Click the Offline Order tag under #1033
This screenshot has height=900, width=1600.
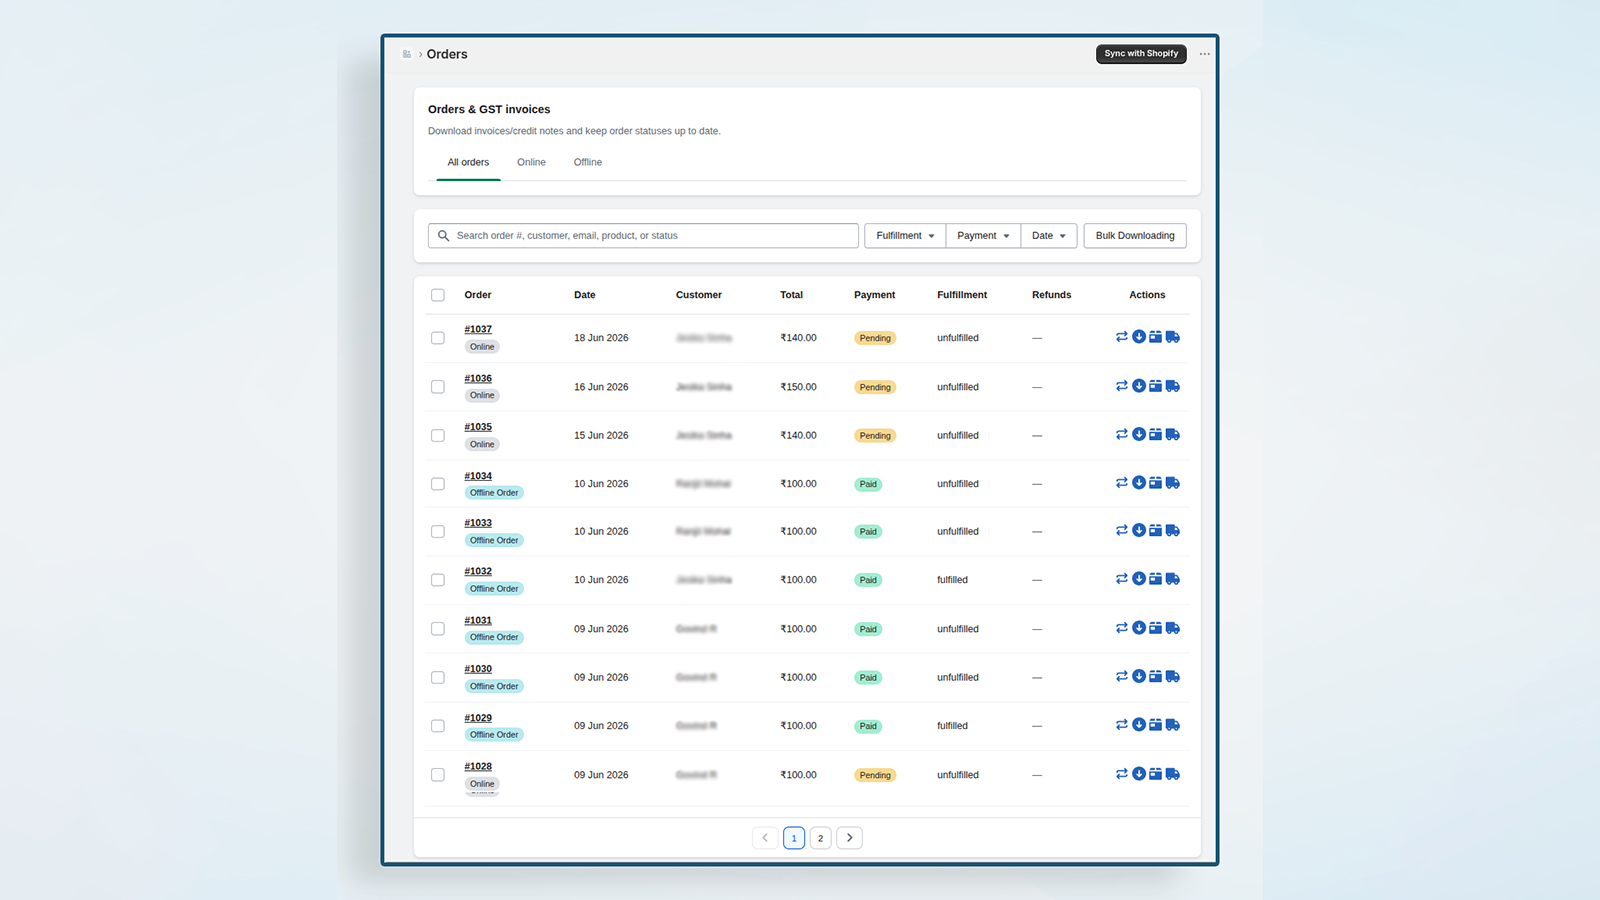pyautogui.click(x=494, y=540)
